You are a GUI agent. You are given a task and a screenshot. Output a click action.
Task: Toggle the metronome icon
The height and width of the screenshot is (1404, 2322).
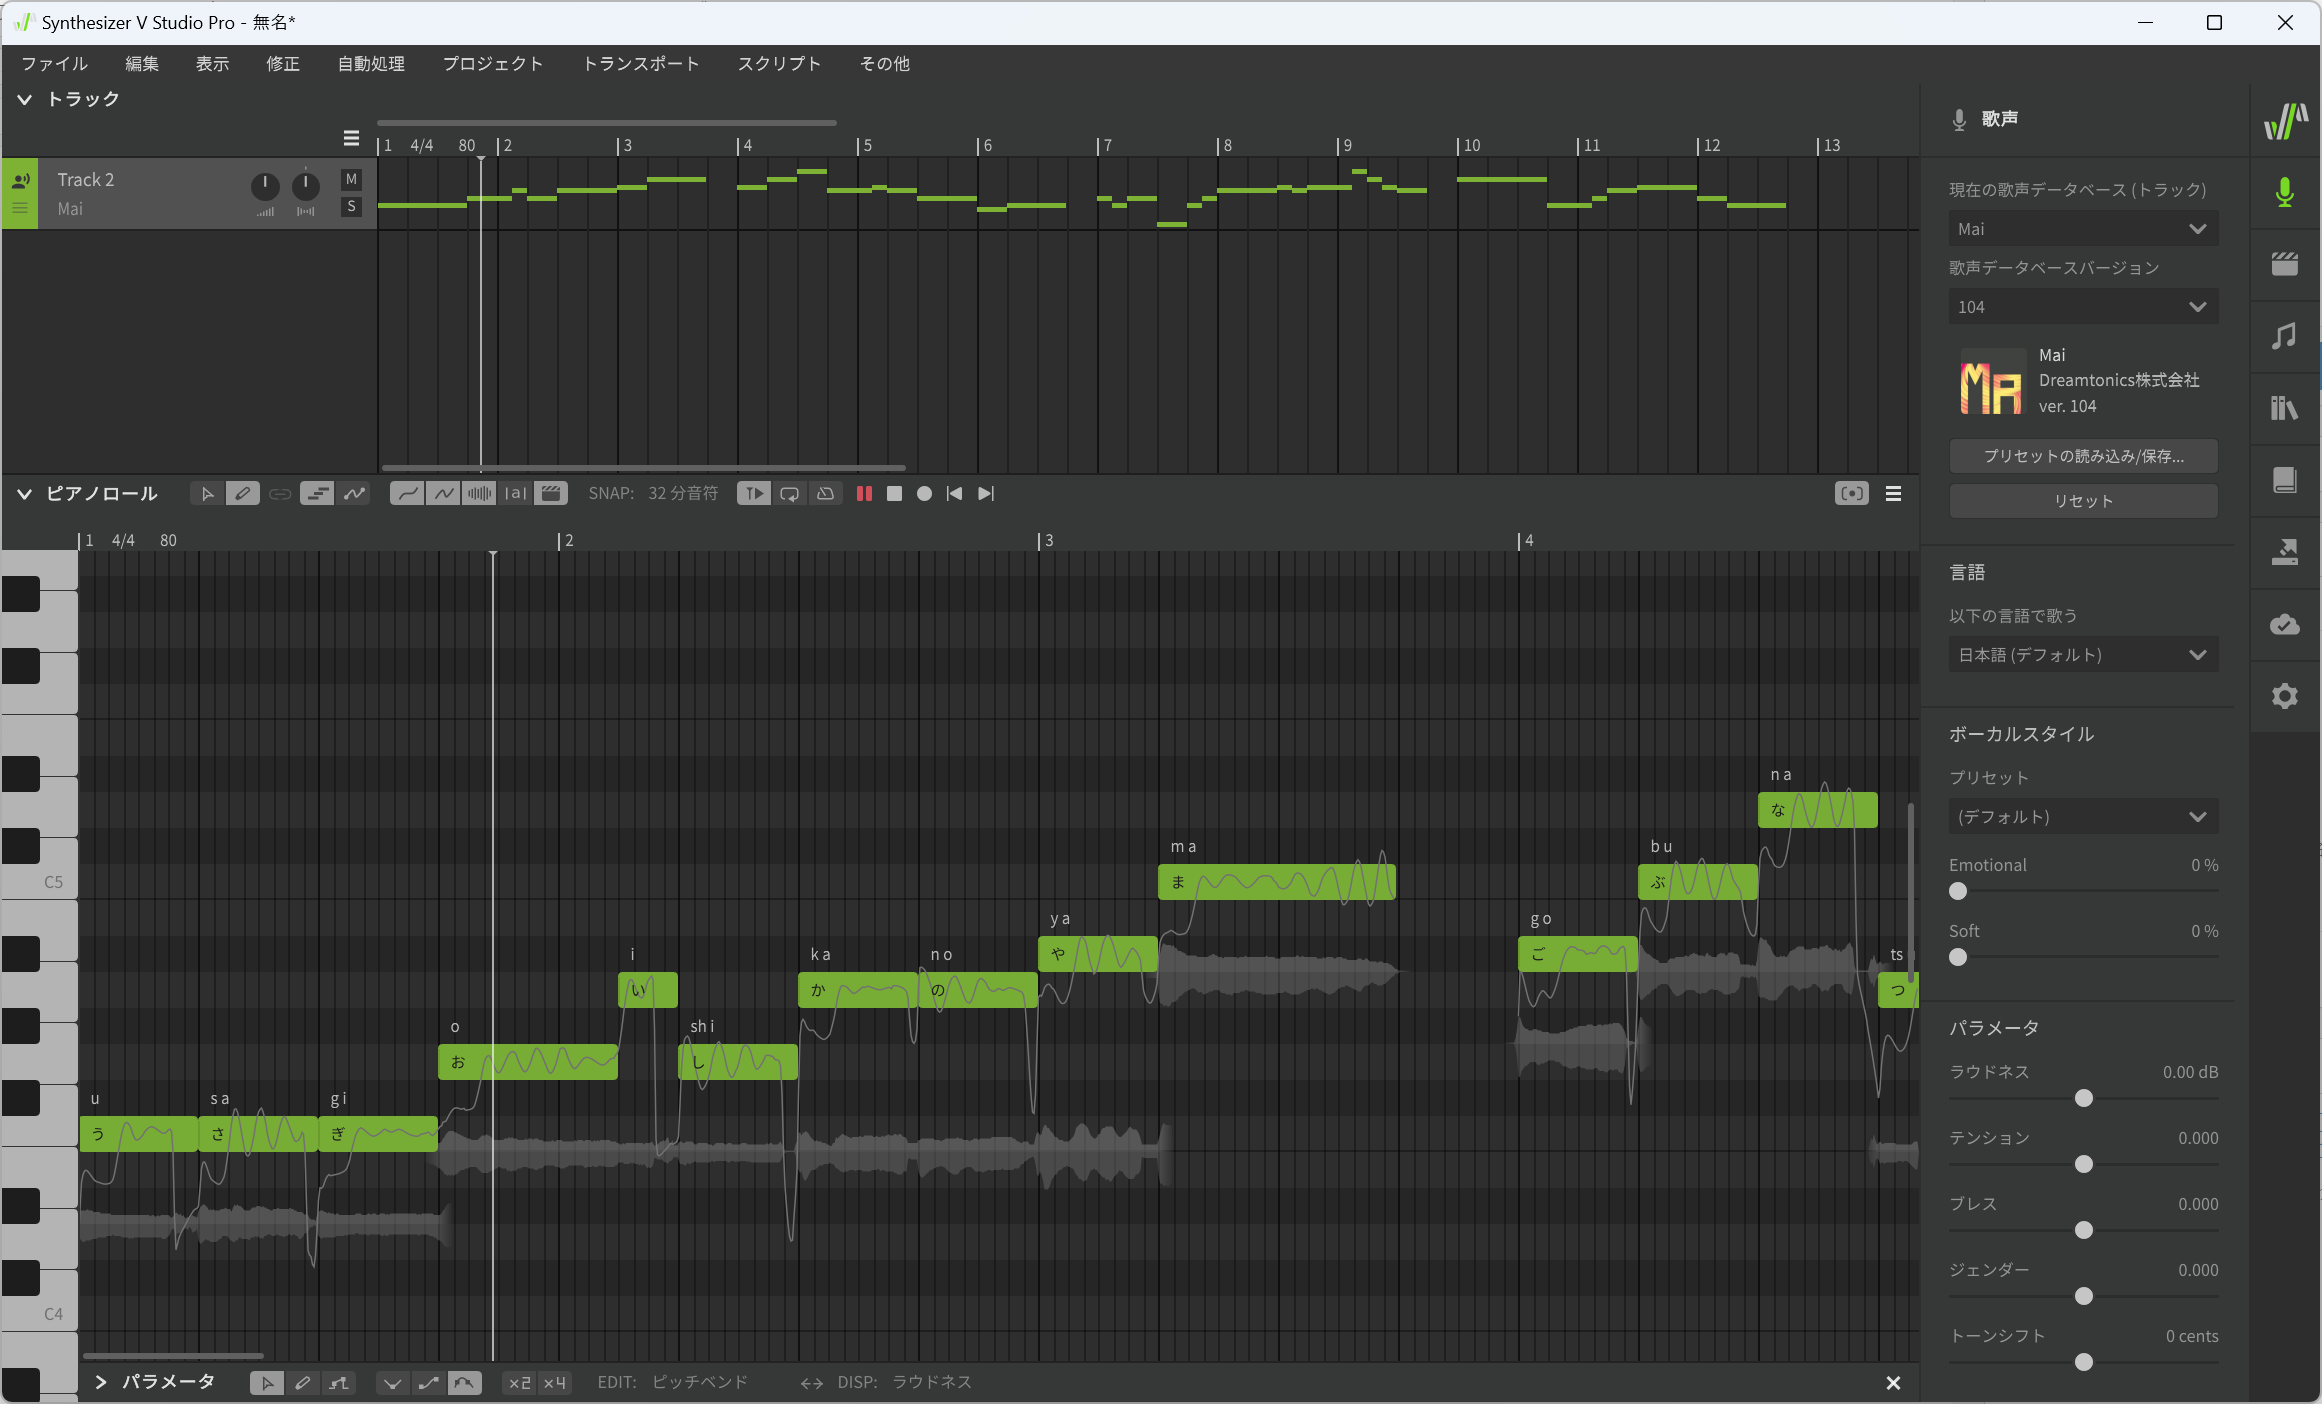pos(826,494)
